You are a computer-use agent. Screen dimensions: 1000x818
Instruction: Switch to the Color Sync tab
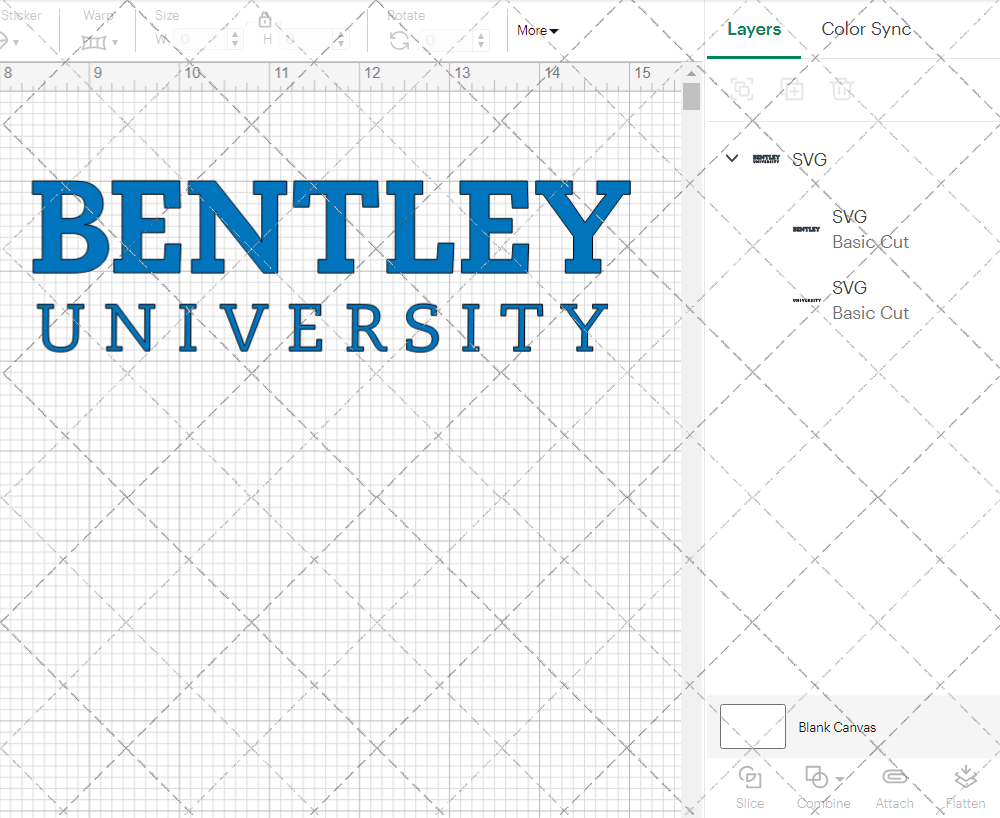click(x=866, y=29)
